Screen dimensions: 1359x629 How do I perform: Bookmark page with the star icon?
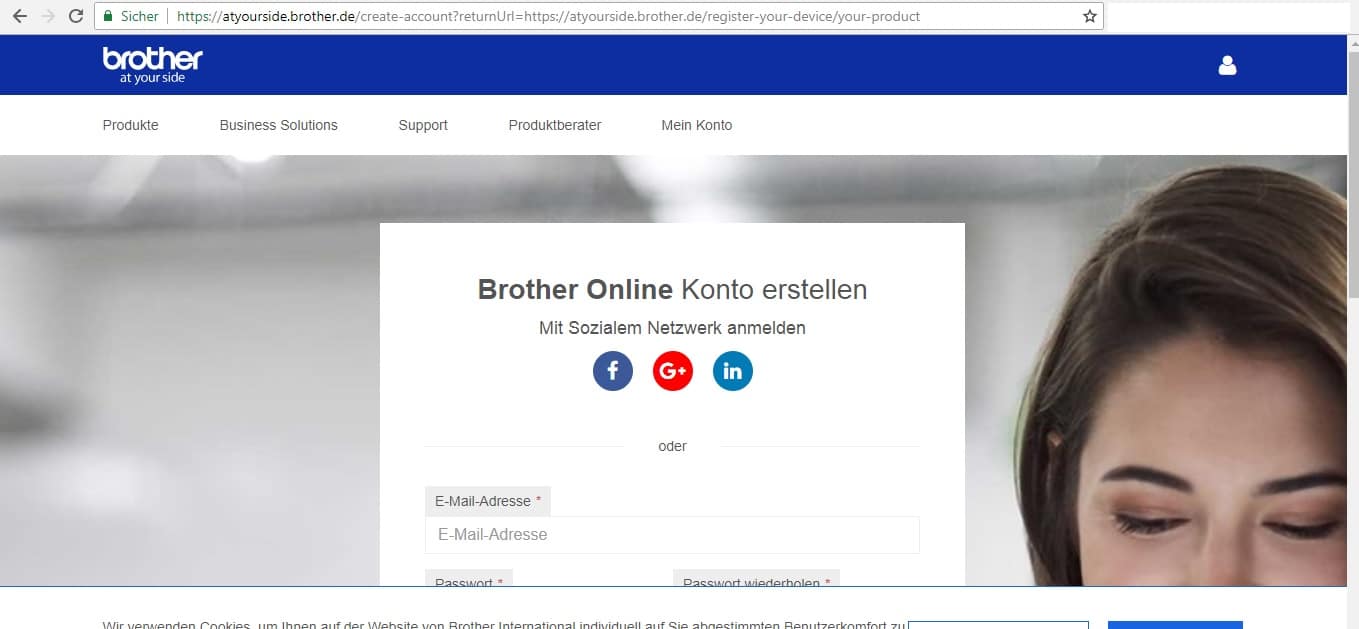(x=1090, y=16)
